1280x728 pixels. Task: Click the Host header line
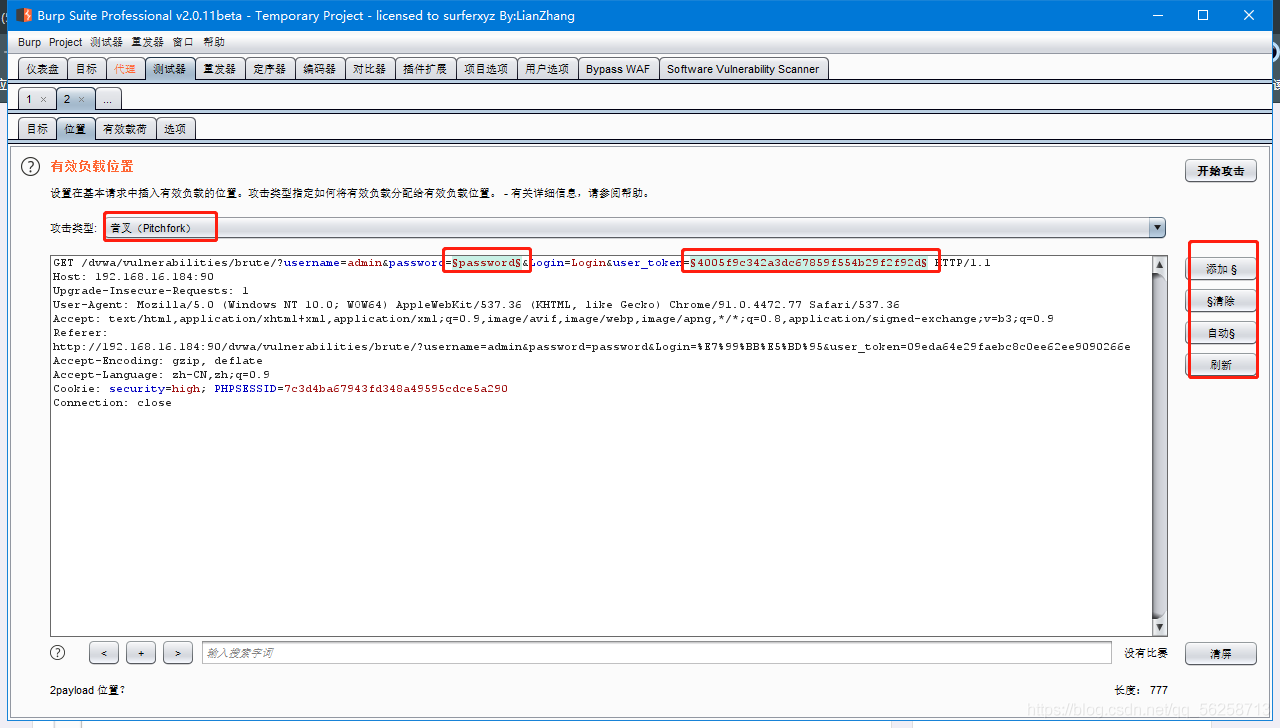pos(133,276)
